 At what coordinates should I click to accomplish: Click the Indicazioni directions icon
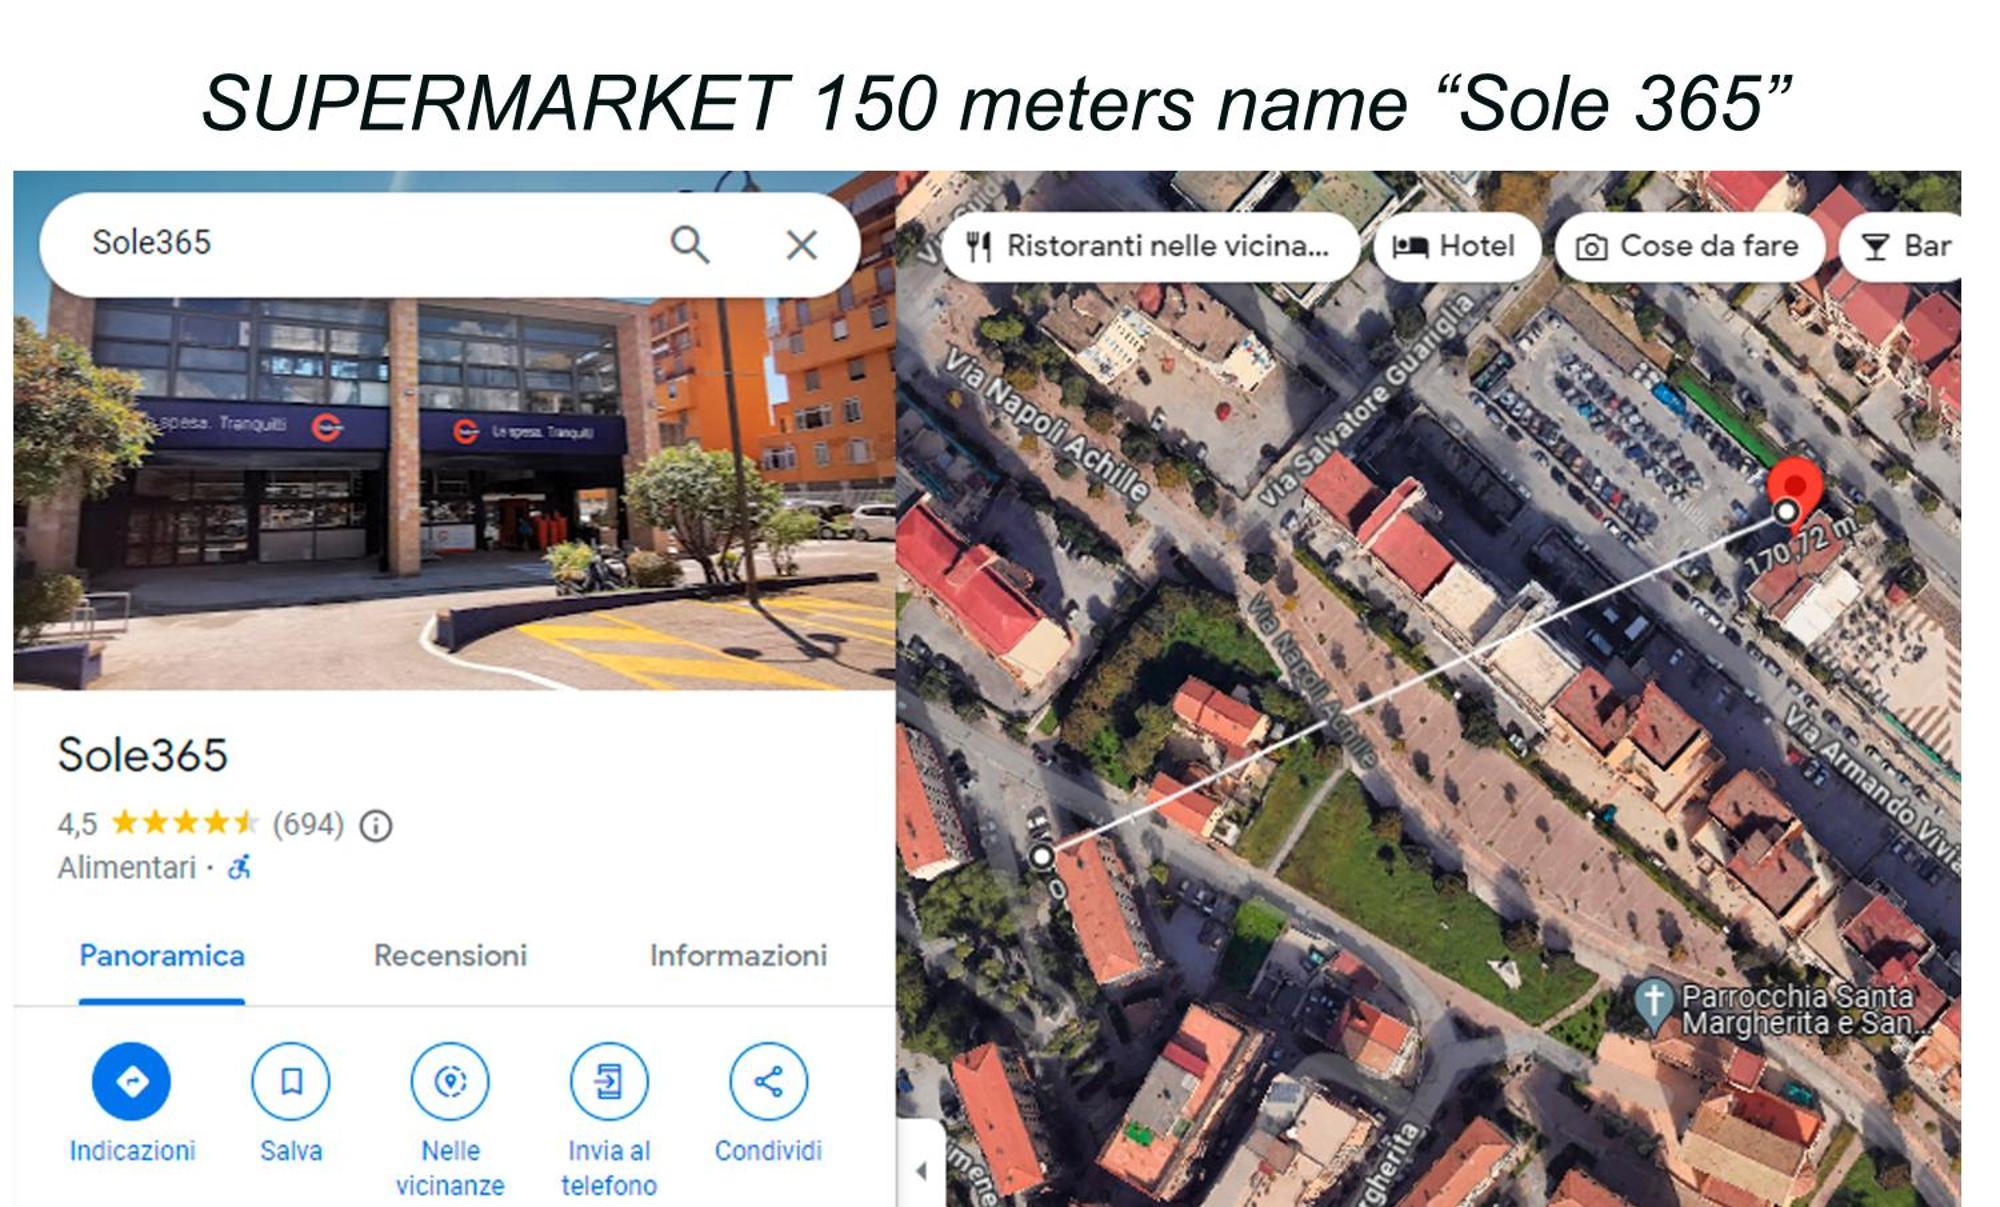(132, 1081)
